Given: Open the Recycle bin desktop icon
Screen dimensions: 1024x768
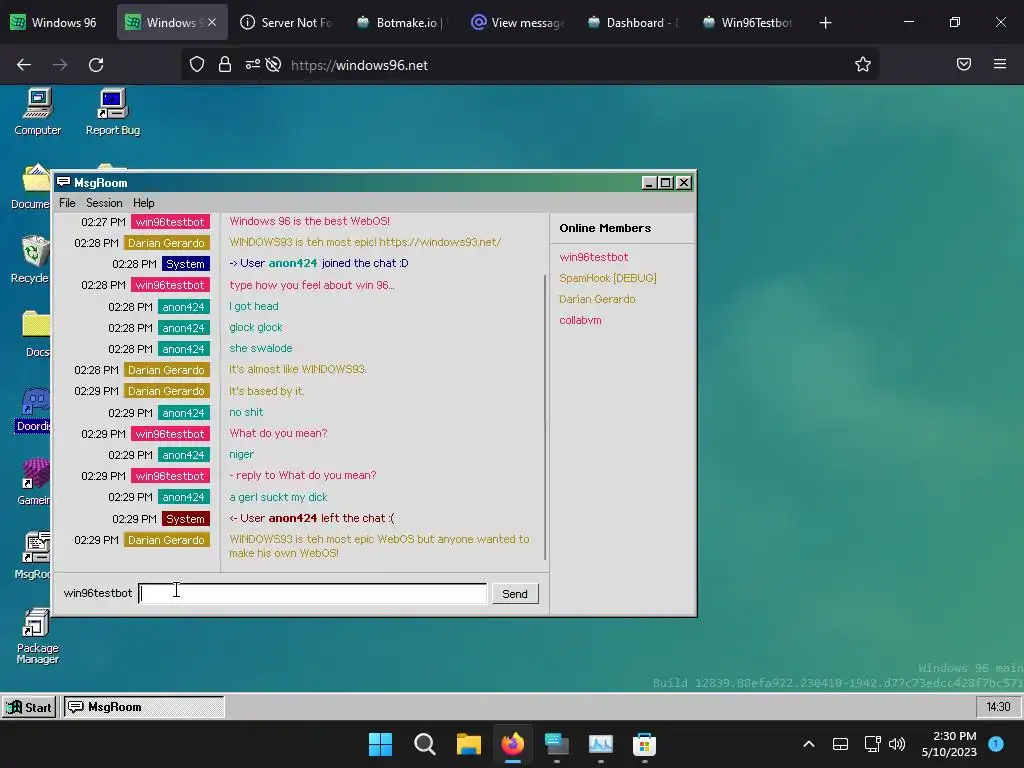Looking at the screenshot, I should click(31, 259).
